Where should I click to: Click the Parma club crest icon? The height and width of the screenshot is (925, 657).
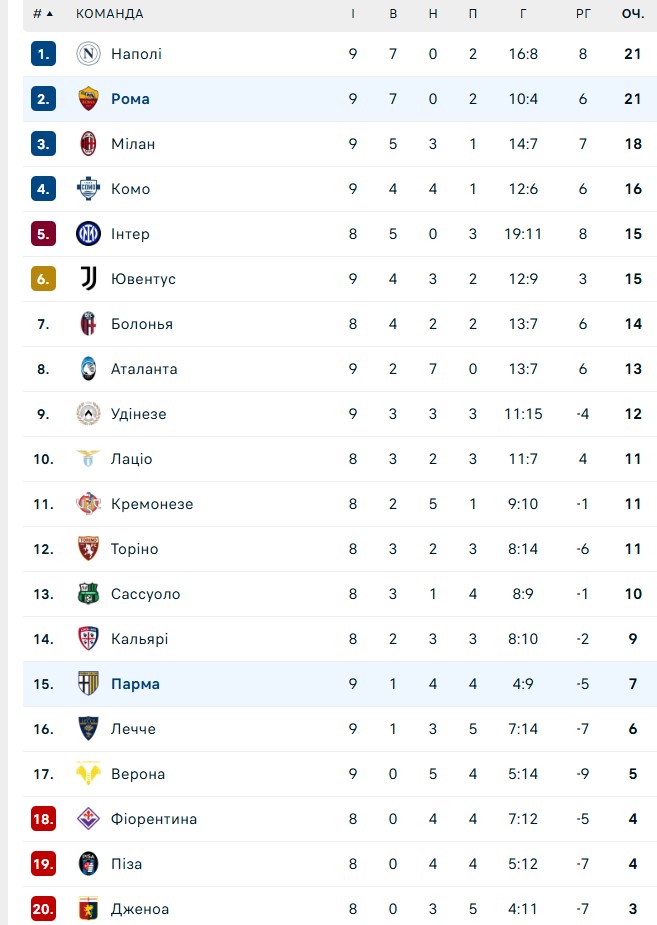click(89, 684)
